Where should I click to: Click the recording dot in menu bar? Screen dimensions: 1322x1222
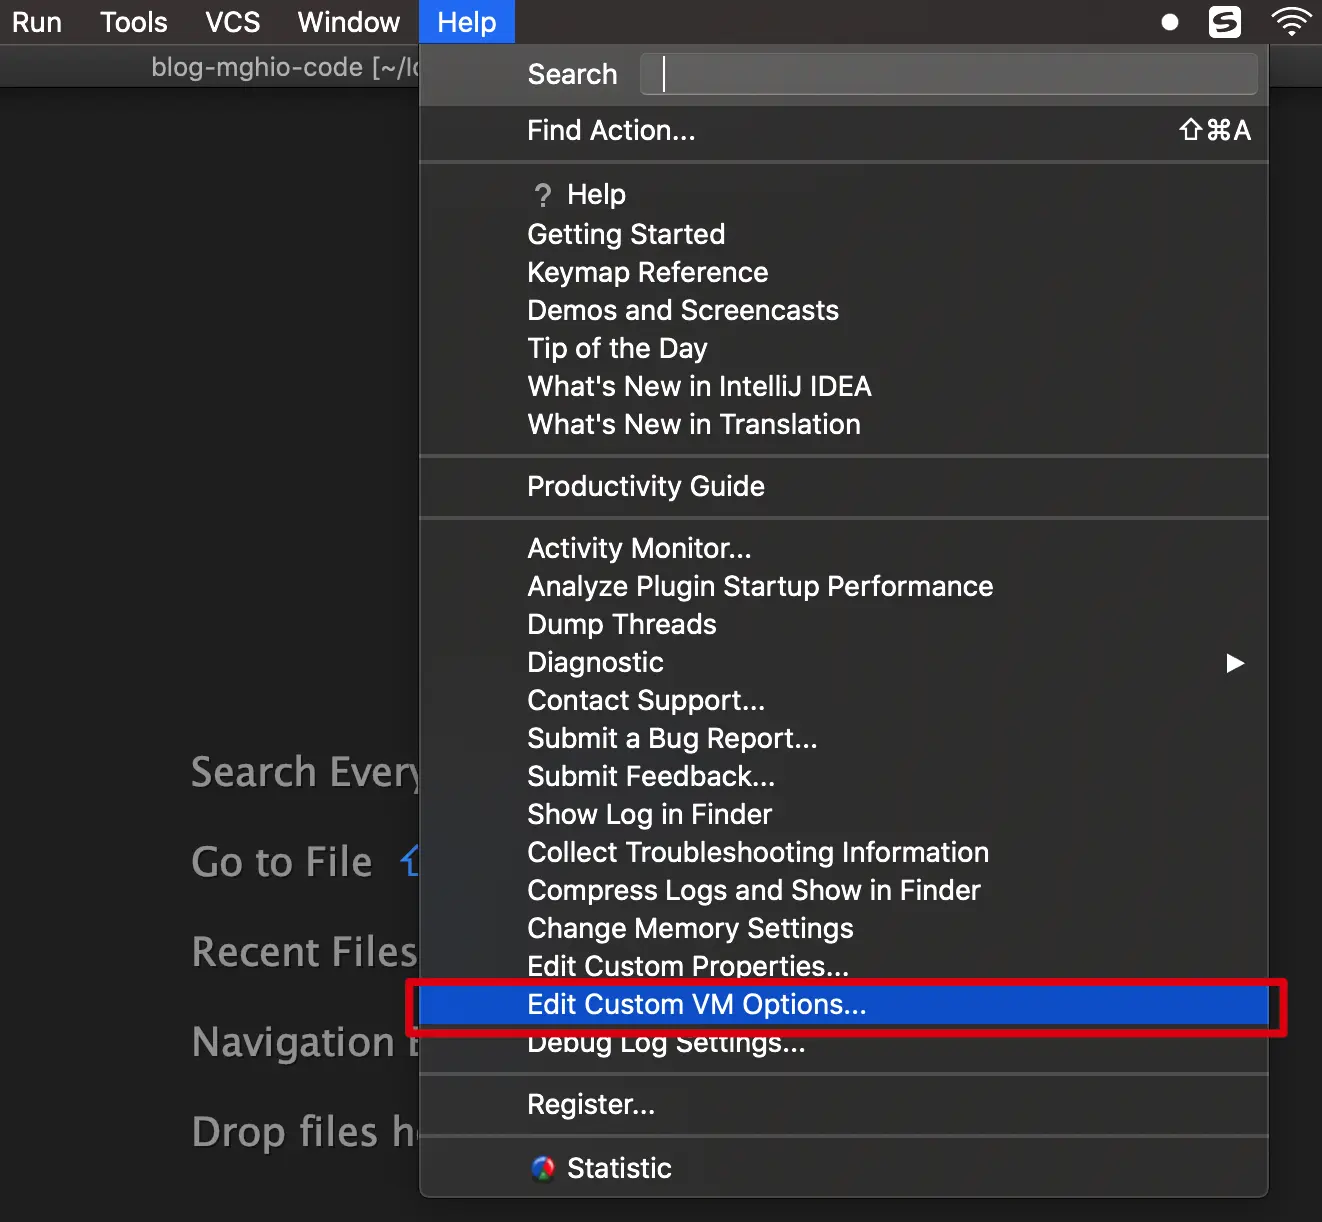pos(1169,21)
